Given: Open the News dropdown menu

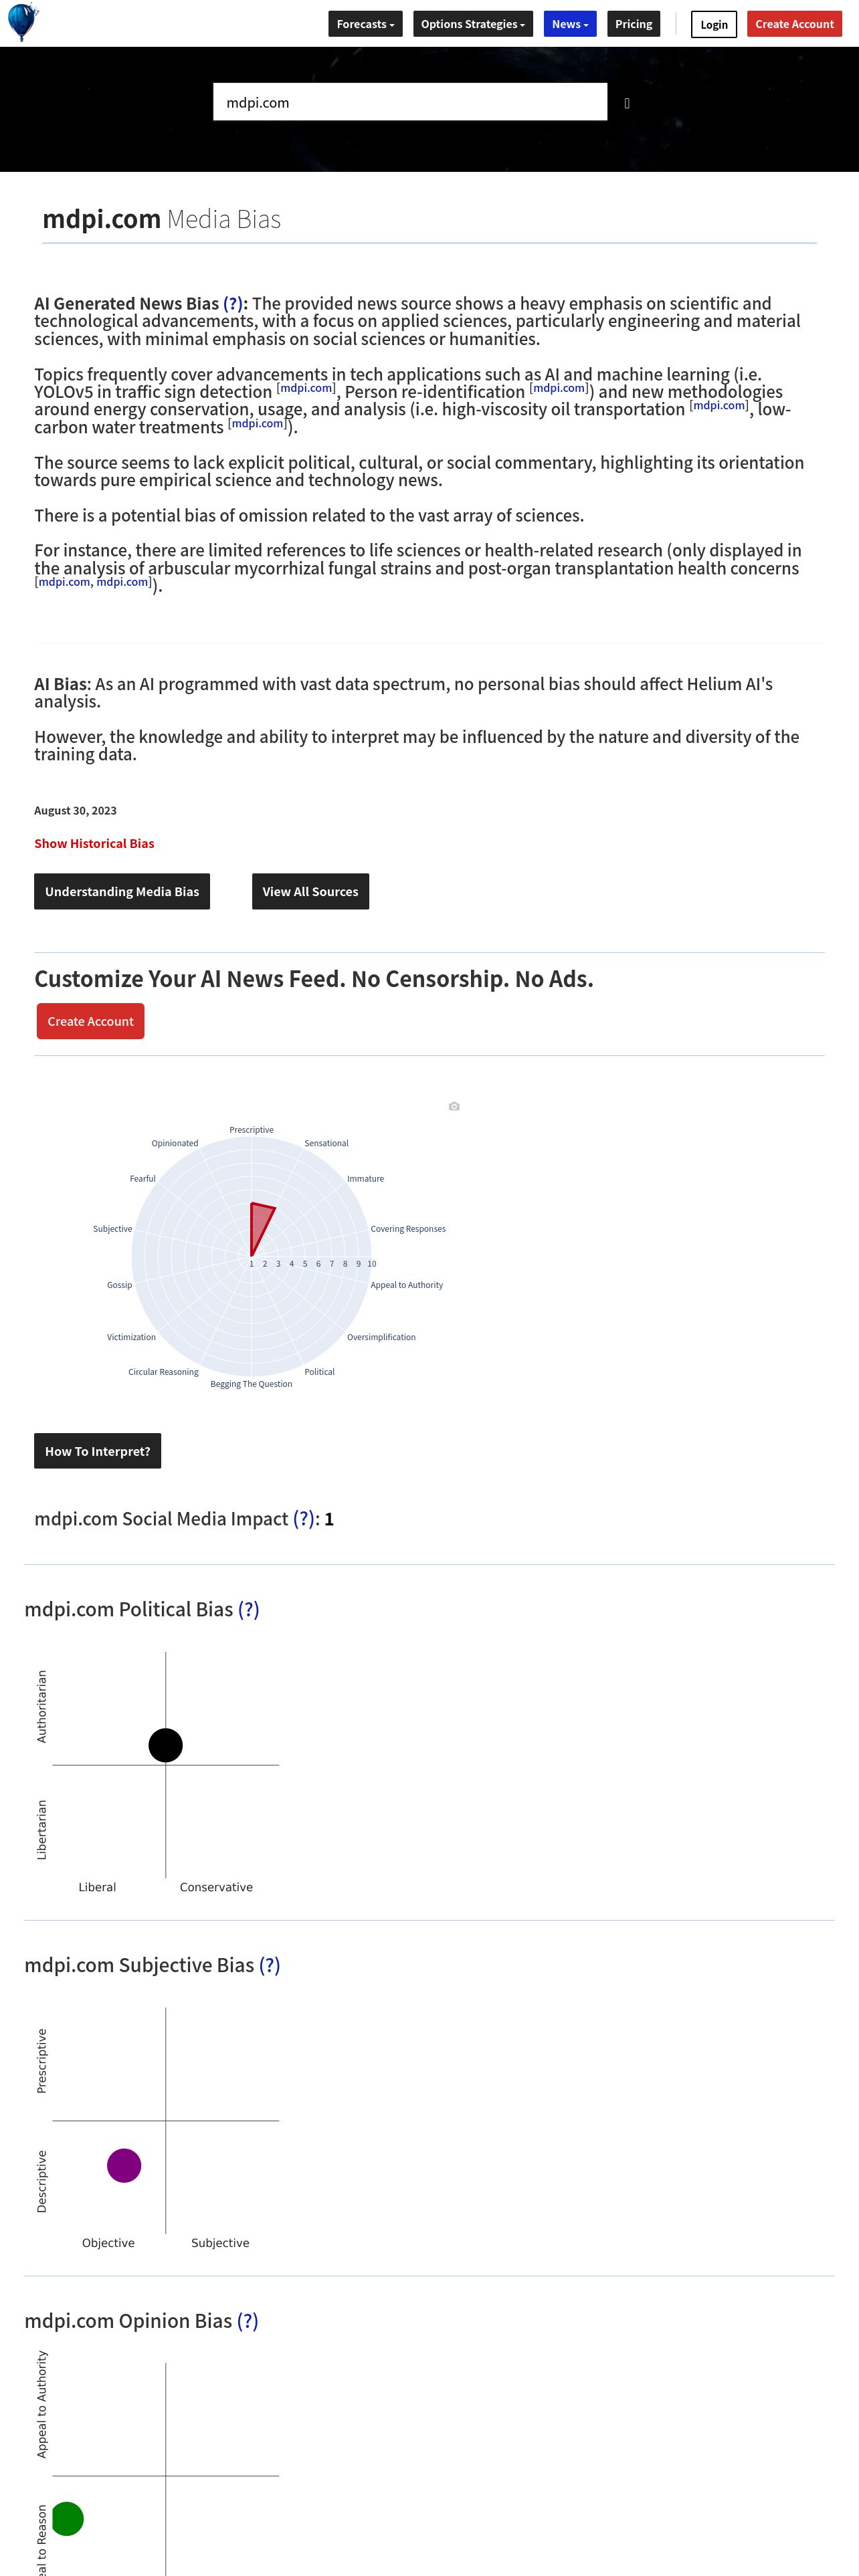Looking at the screenshot, I should [570, 24].
